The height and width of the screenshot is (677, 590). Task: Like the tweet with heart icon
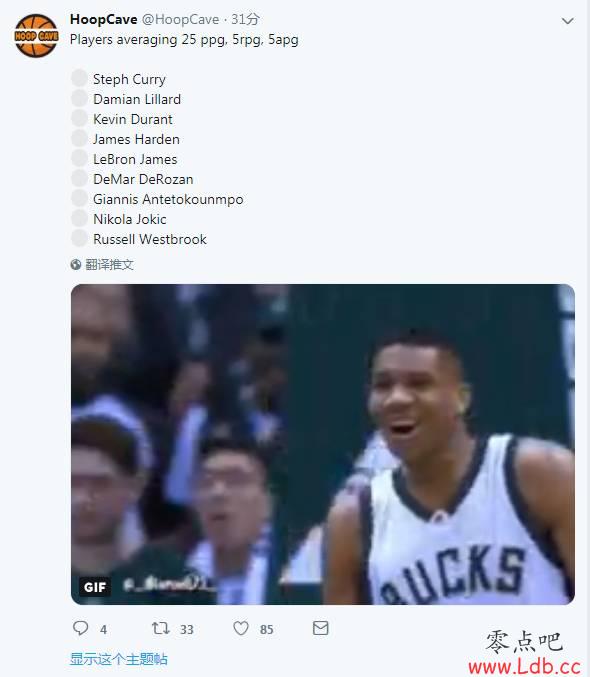pos(241,628)
